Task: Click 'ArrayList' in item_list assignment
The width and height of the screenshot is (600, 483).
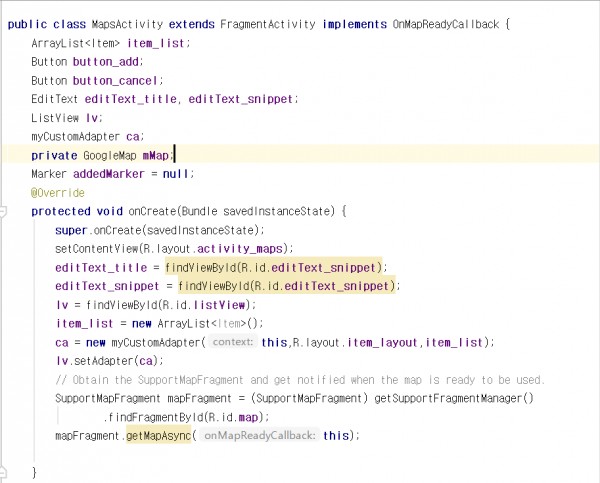Action: pos(184,324)
